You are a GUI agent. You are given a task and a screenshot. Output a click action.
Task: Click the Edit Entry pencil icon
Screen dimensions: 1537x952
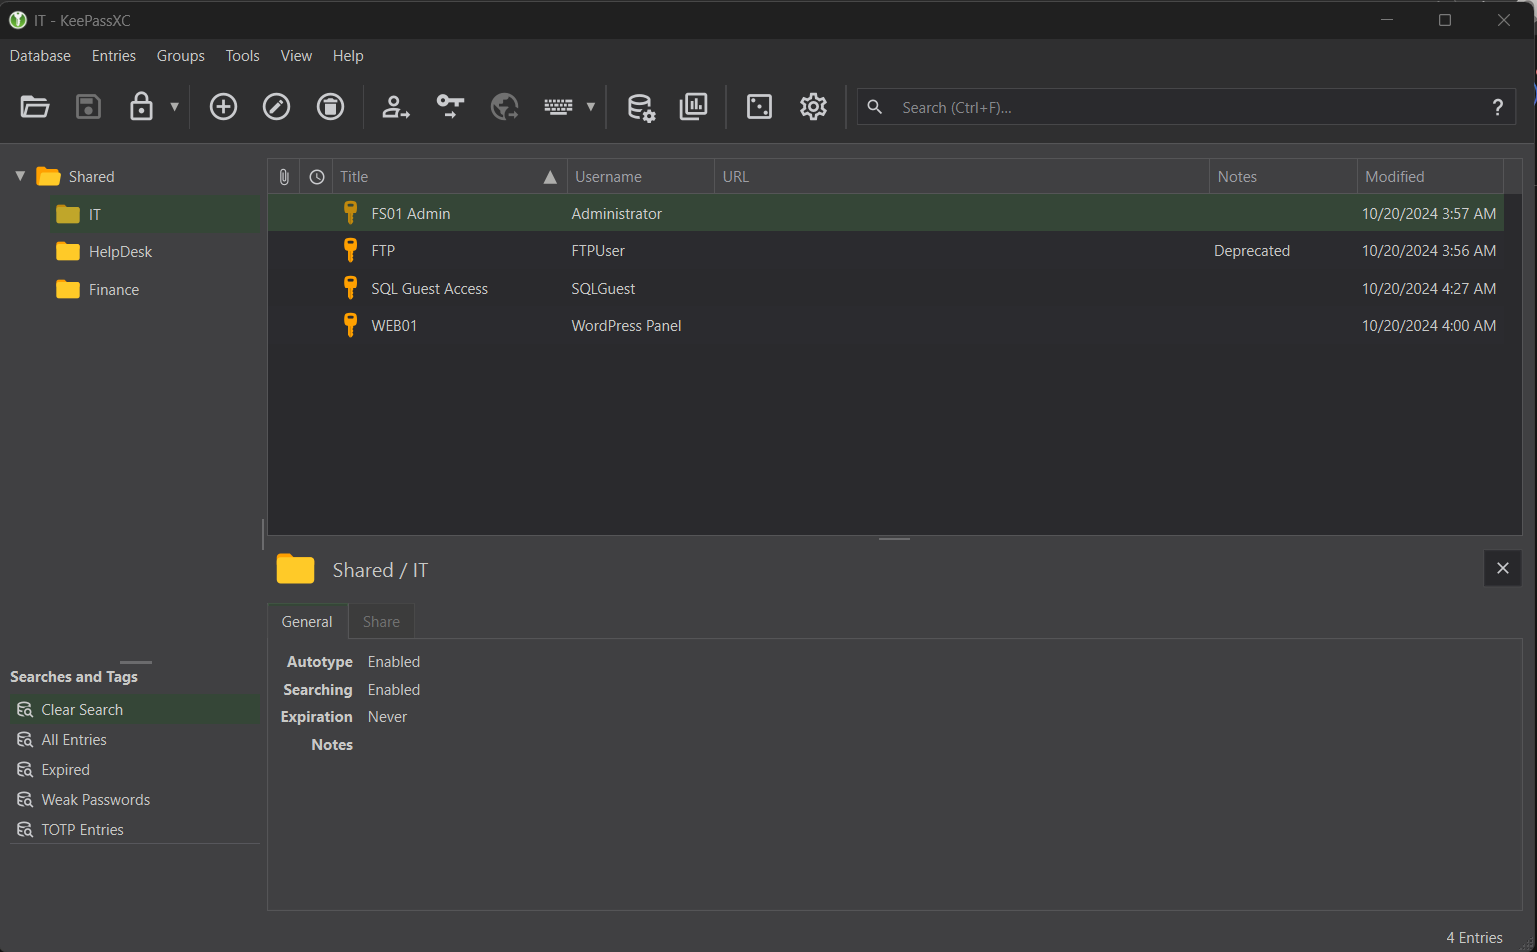tap(276, 107)
